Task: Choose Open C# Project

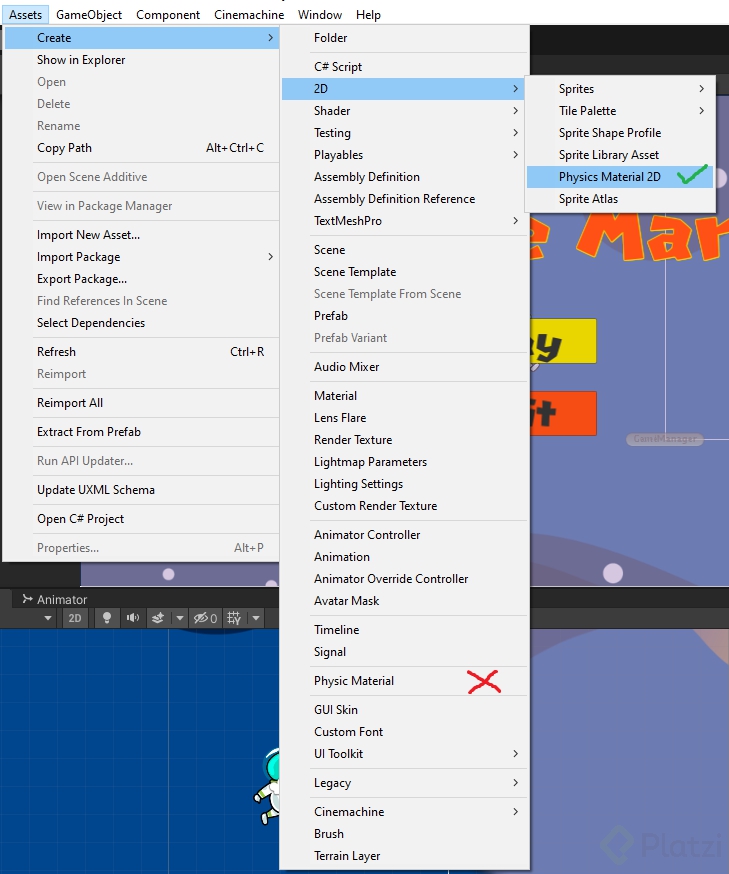Action: point(142,519)
